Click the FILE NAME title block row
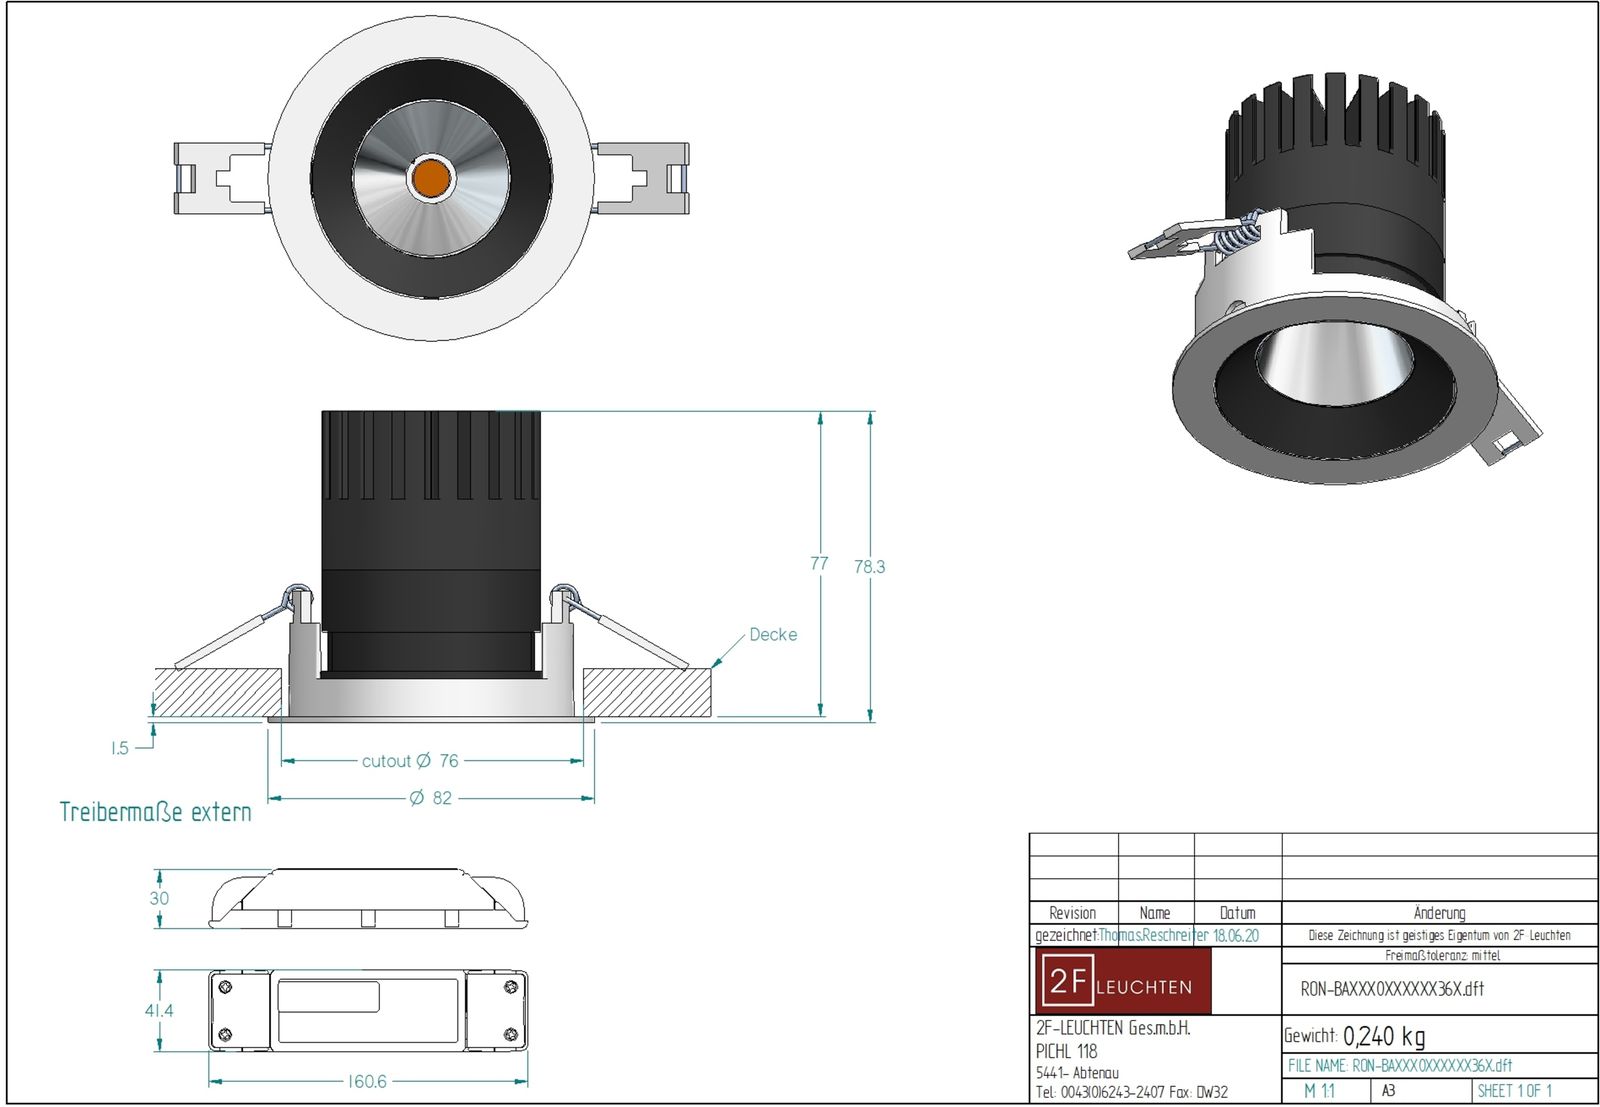The height and width of the screenshot is (1107, 1600). pos(1400,1066)
